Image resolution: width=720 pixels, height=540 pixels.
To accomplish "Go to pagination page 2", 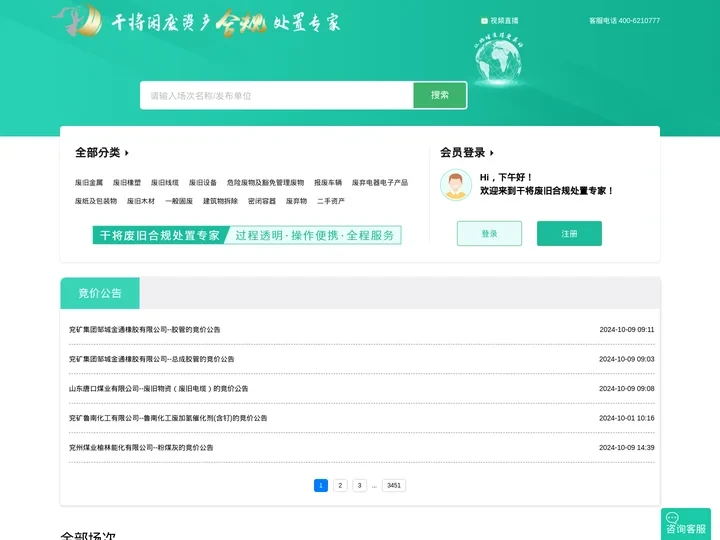I will point(340,485).
